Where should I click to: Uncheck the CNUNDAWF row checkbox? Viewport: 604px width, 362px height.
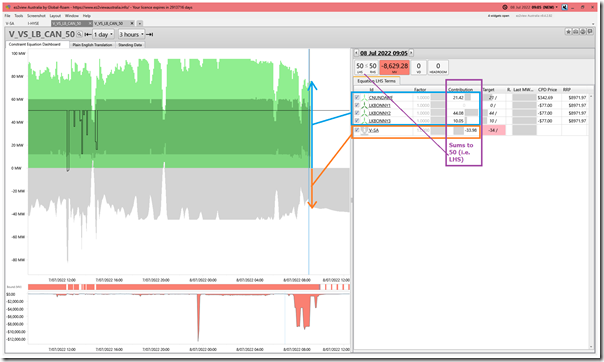(x=357, y=97)
